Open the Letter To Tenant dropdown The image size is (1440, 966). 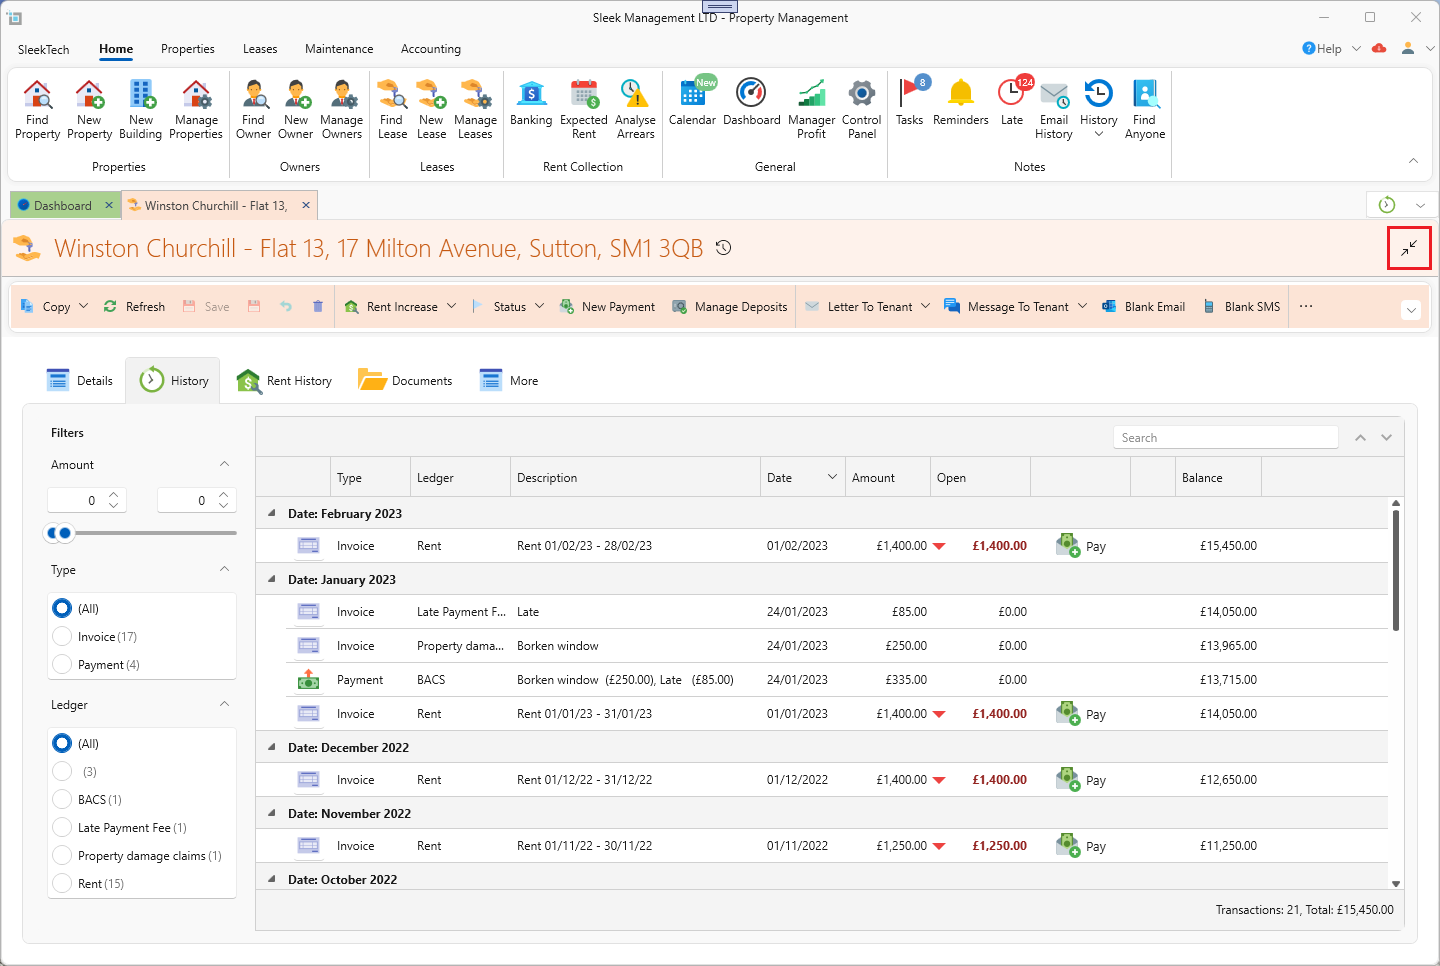(925, 307)
